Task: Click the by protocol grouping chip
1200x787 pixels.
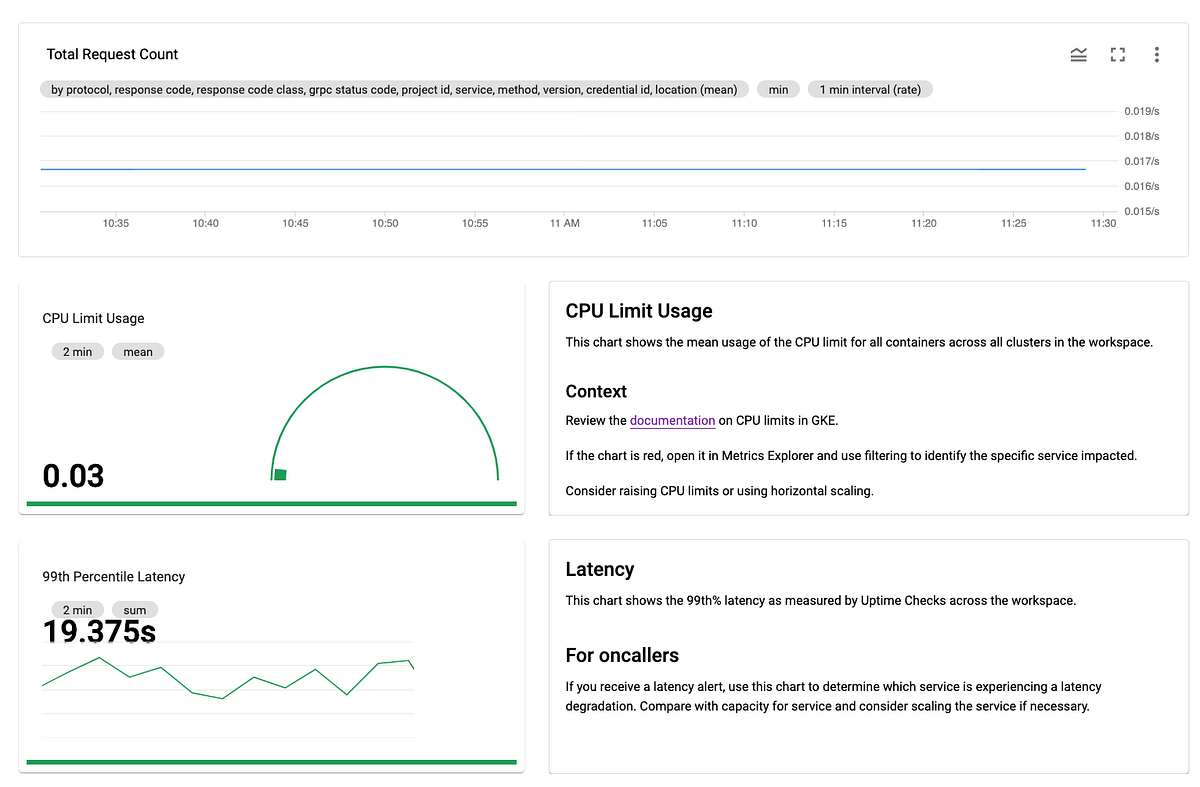Action: [393, 89]
